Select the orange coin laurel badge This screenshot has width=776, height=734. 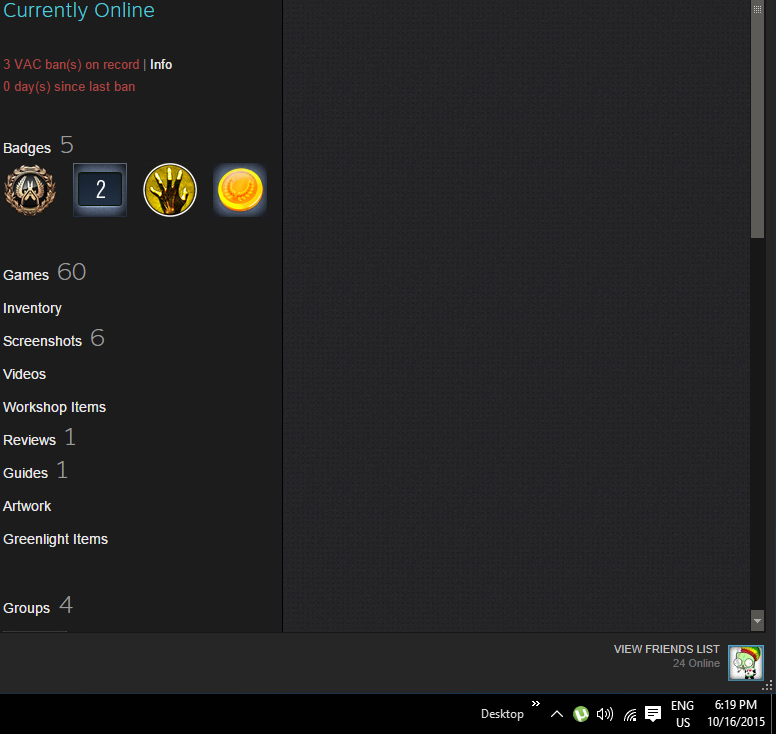coord(240,190)
